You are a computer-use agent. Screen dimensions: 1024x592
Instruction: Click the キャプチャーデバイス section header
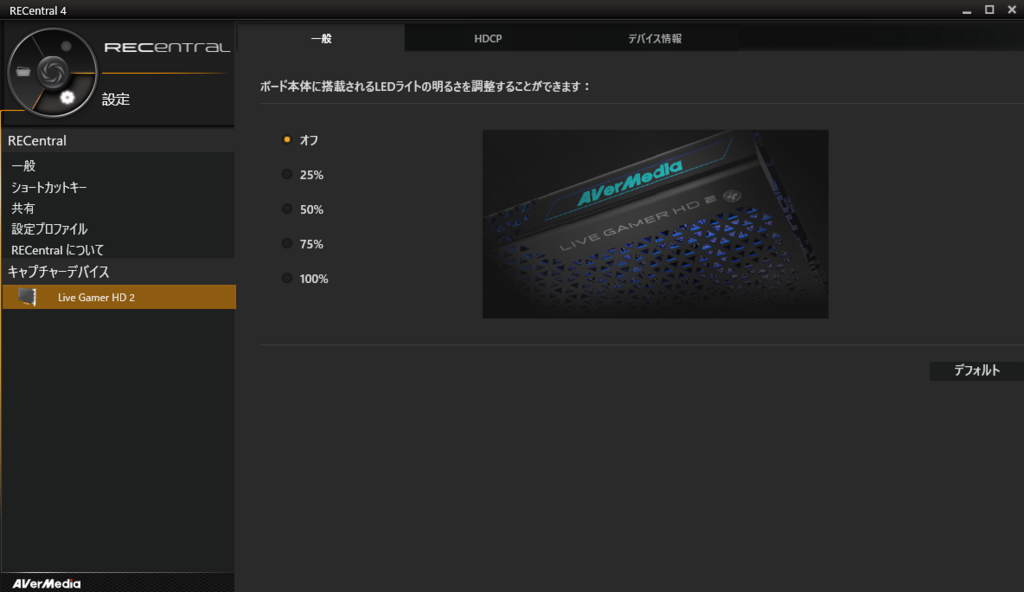click(x=118, y=271)
